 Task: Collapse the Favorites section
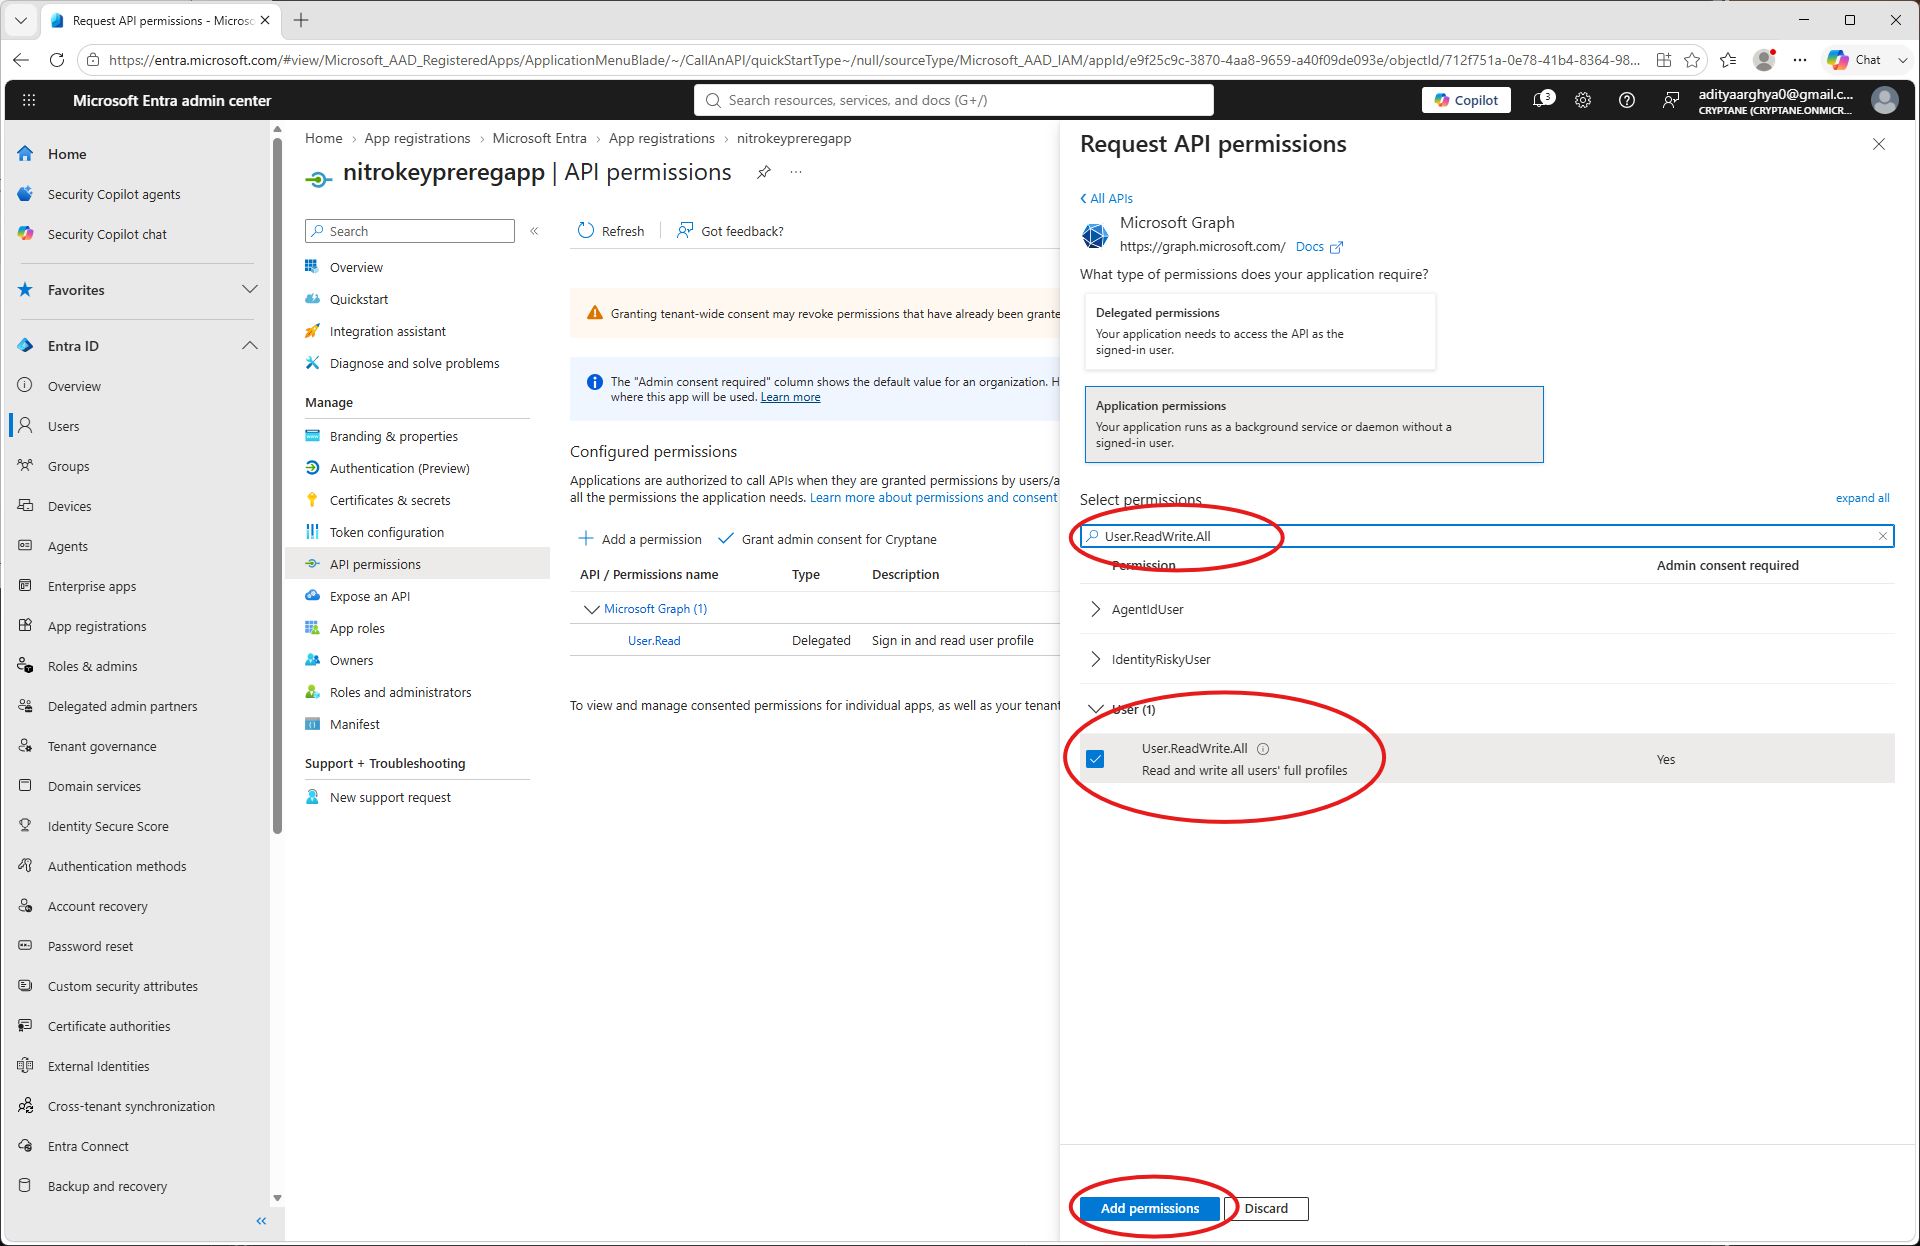click(x=250, y=290)
